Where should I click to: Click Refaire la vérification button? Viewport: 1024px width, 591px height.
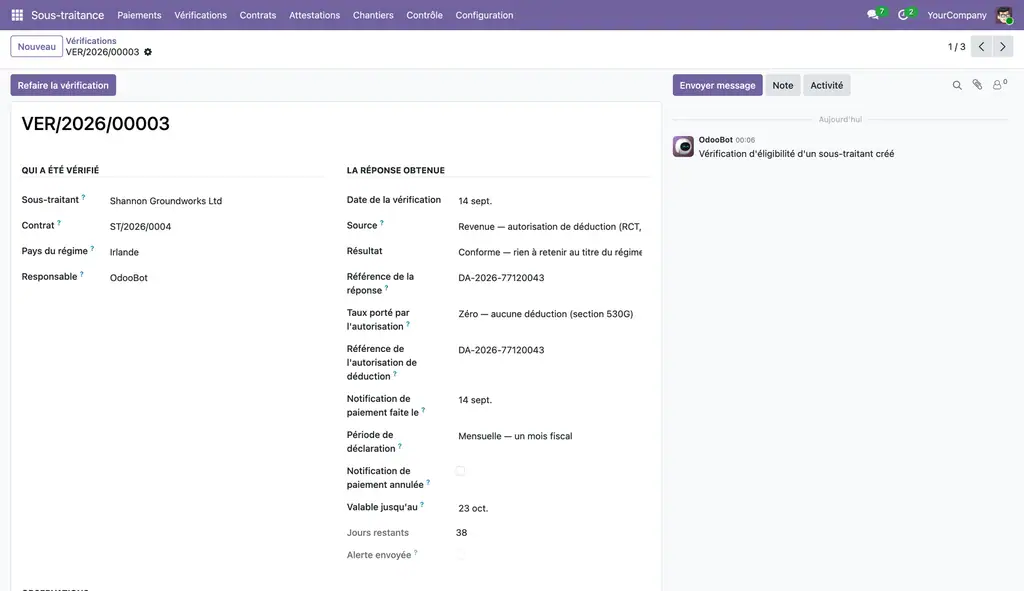pyautogui.click(x=63, y=85)
